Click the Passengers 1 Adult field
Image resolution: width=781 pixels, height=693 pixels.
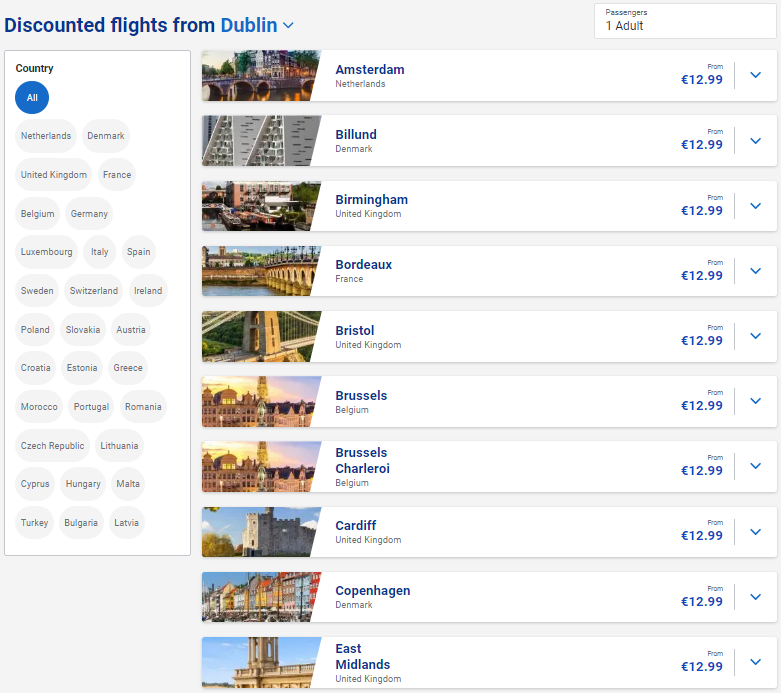[x=685, y=21]
